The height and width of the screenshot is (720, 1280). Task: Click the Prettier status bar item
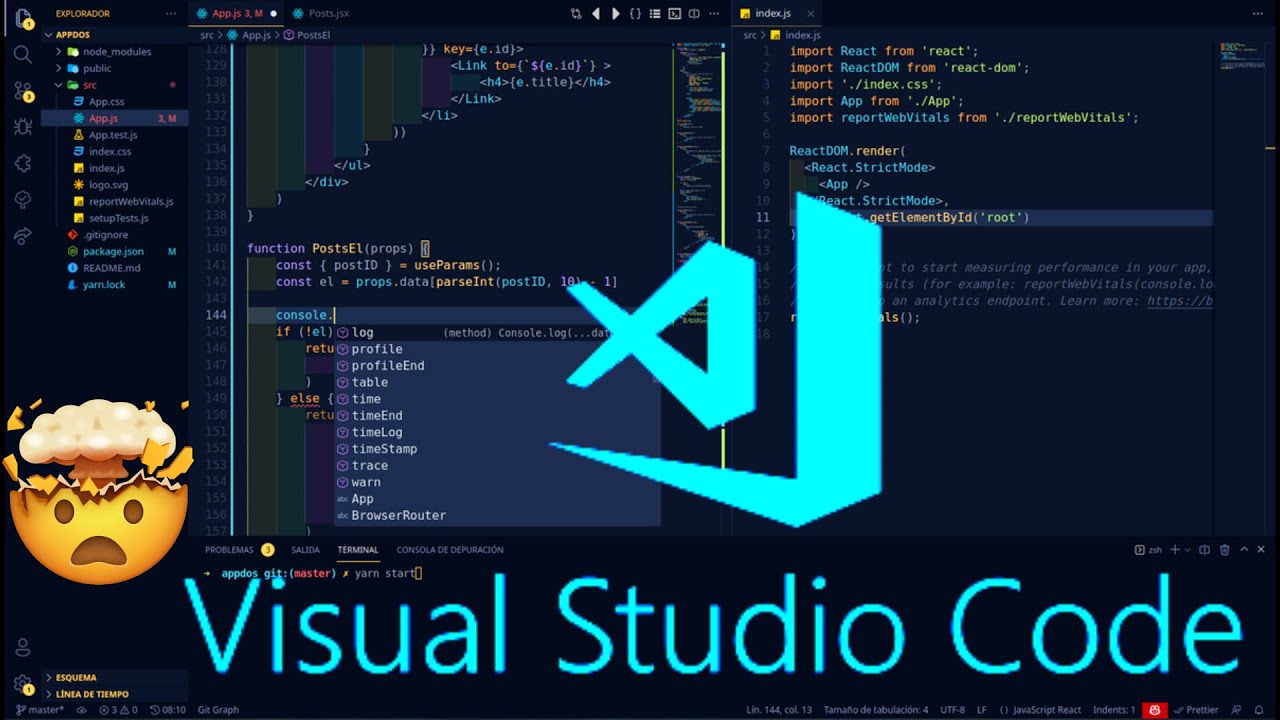[1196, 710]
